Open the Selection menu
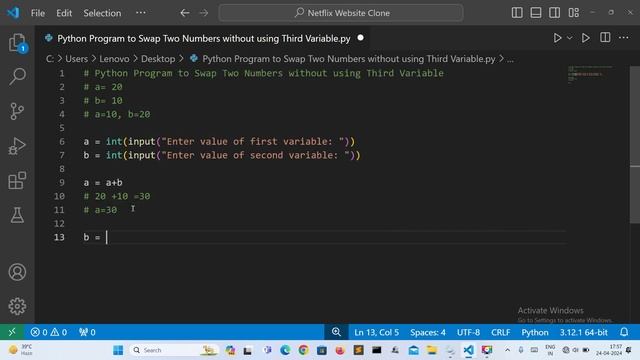 [x=102, y=13]
